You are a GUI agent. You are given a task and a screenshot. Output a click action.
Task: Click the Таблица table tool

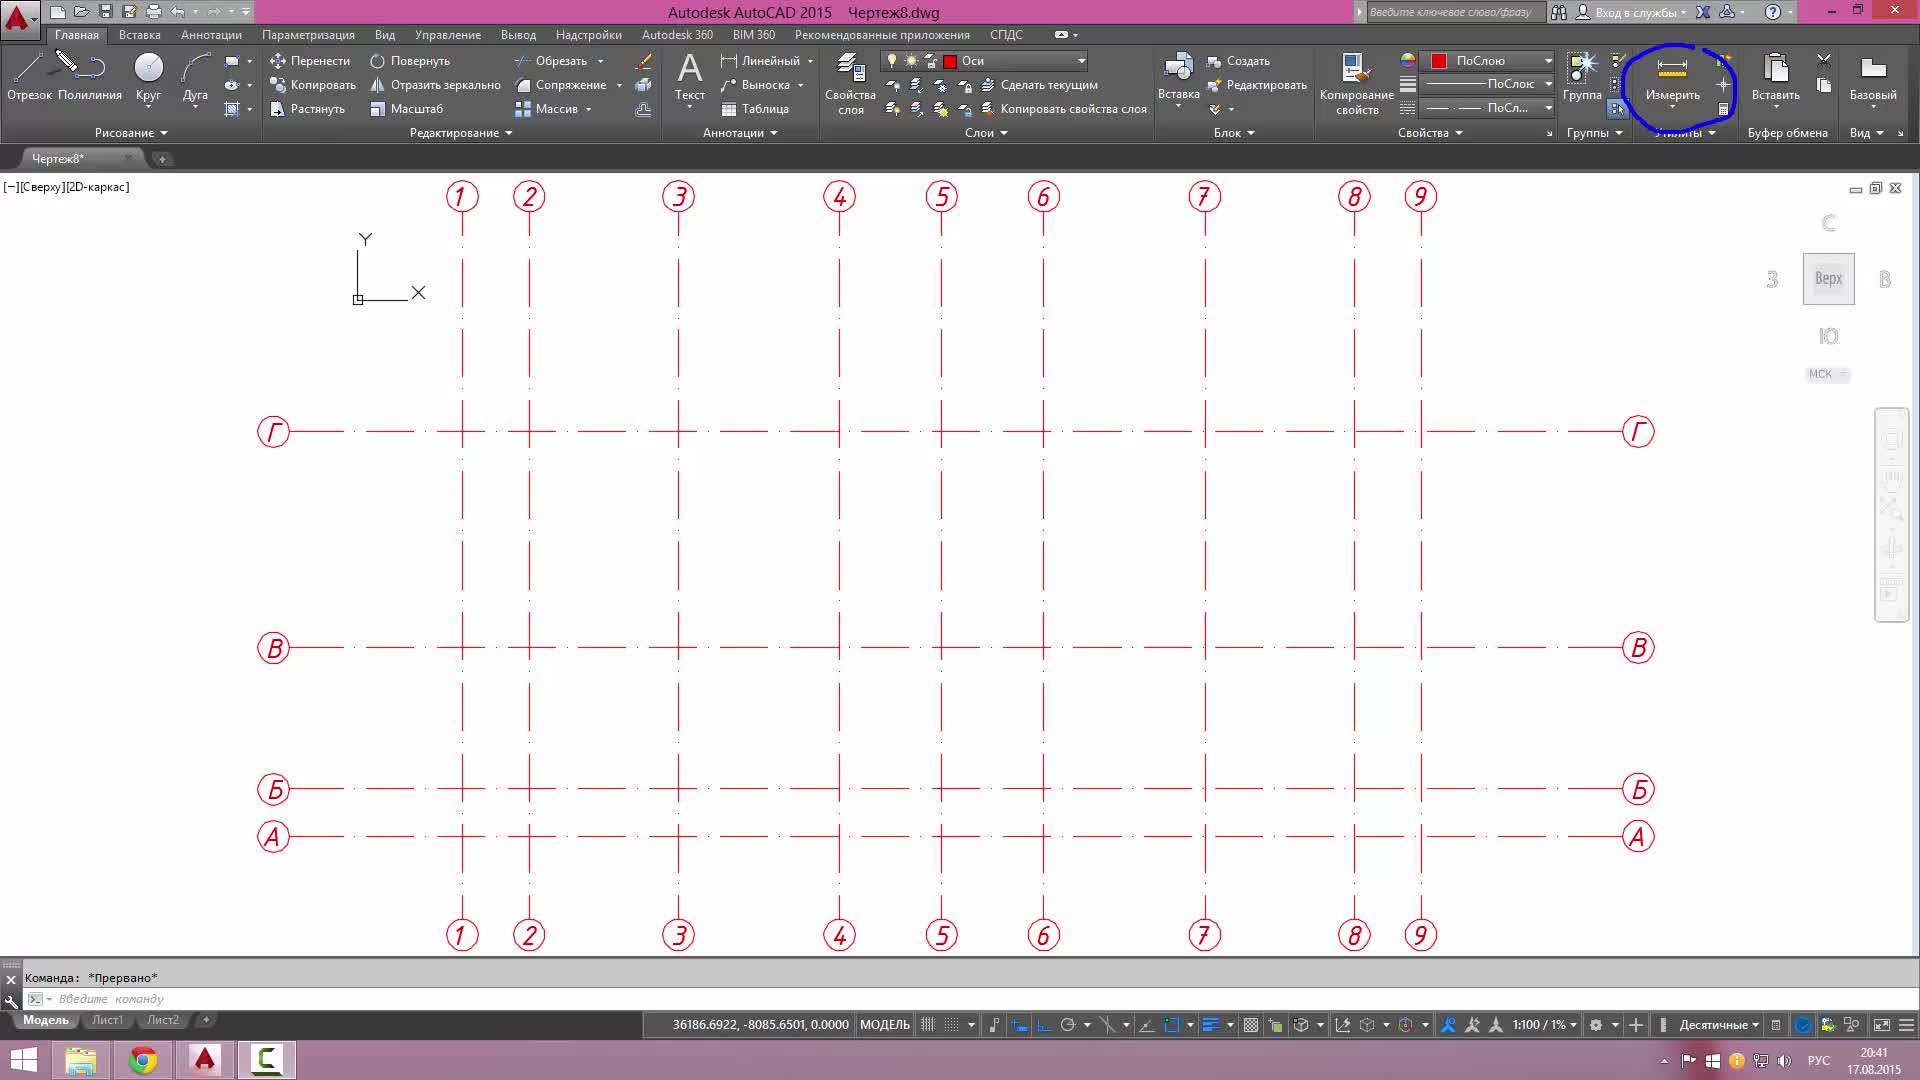pos(755,109)
